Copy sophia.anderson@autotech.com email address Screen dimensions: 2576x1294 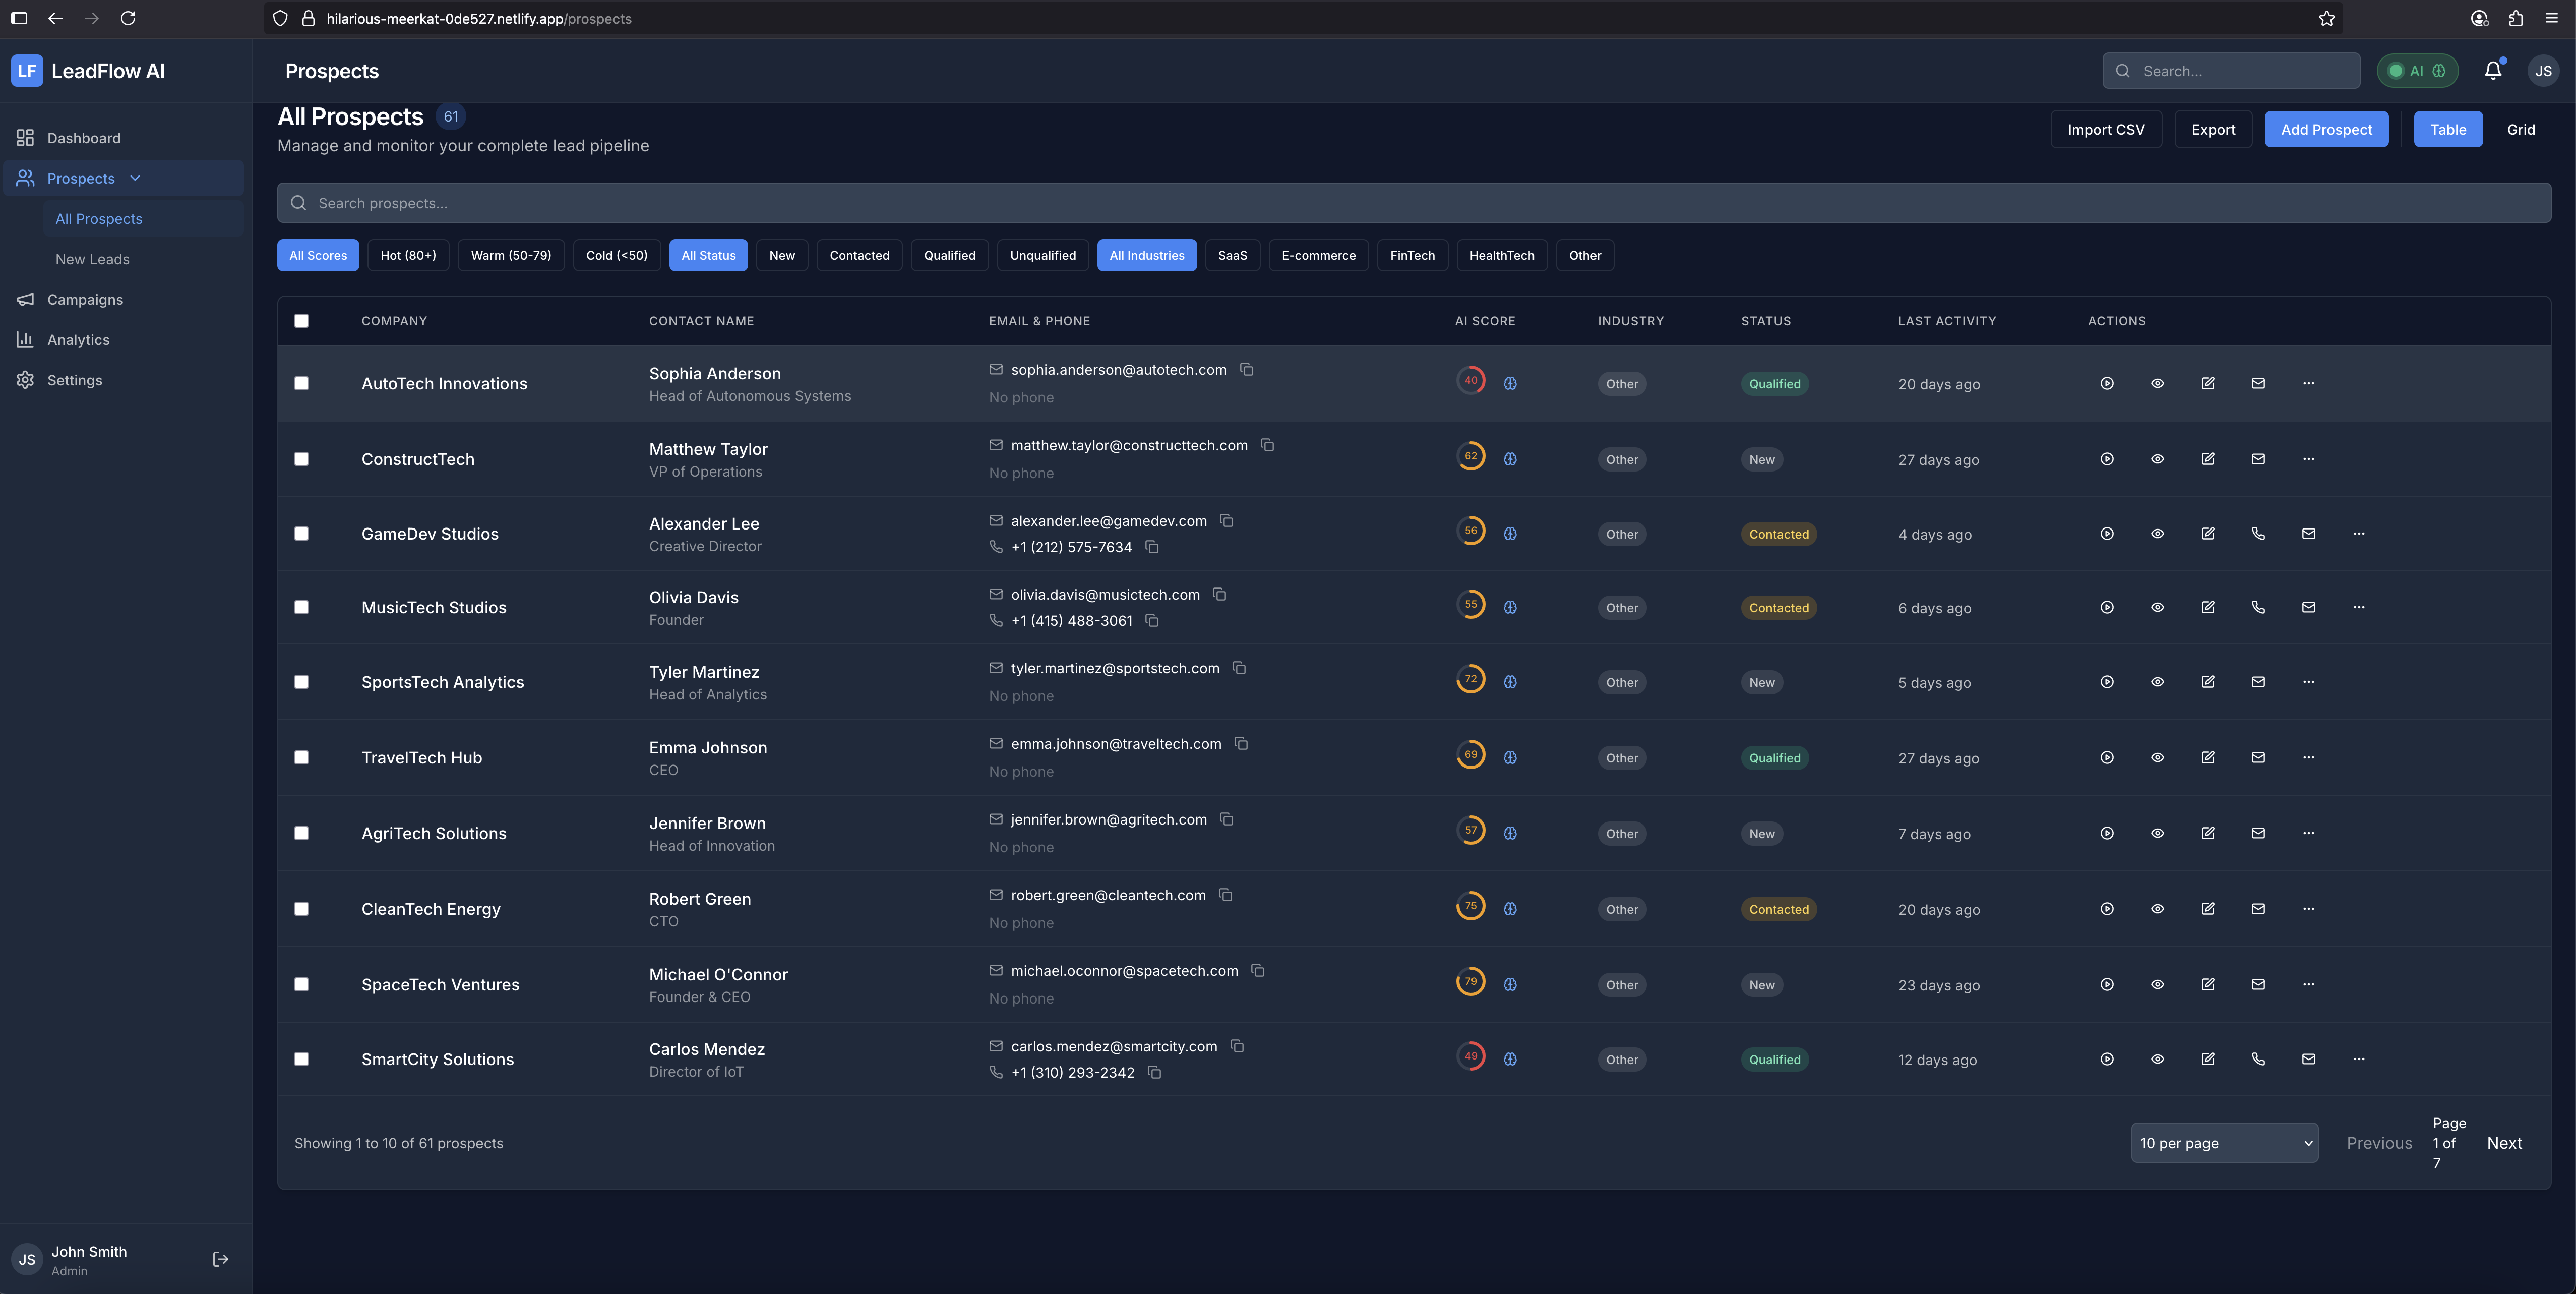1246,370
